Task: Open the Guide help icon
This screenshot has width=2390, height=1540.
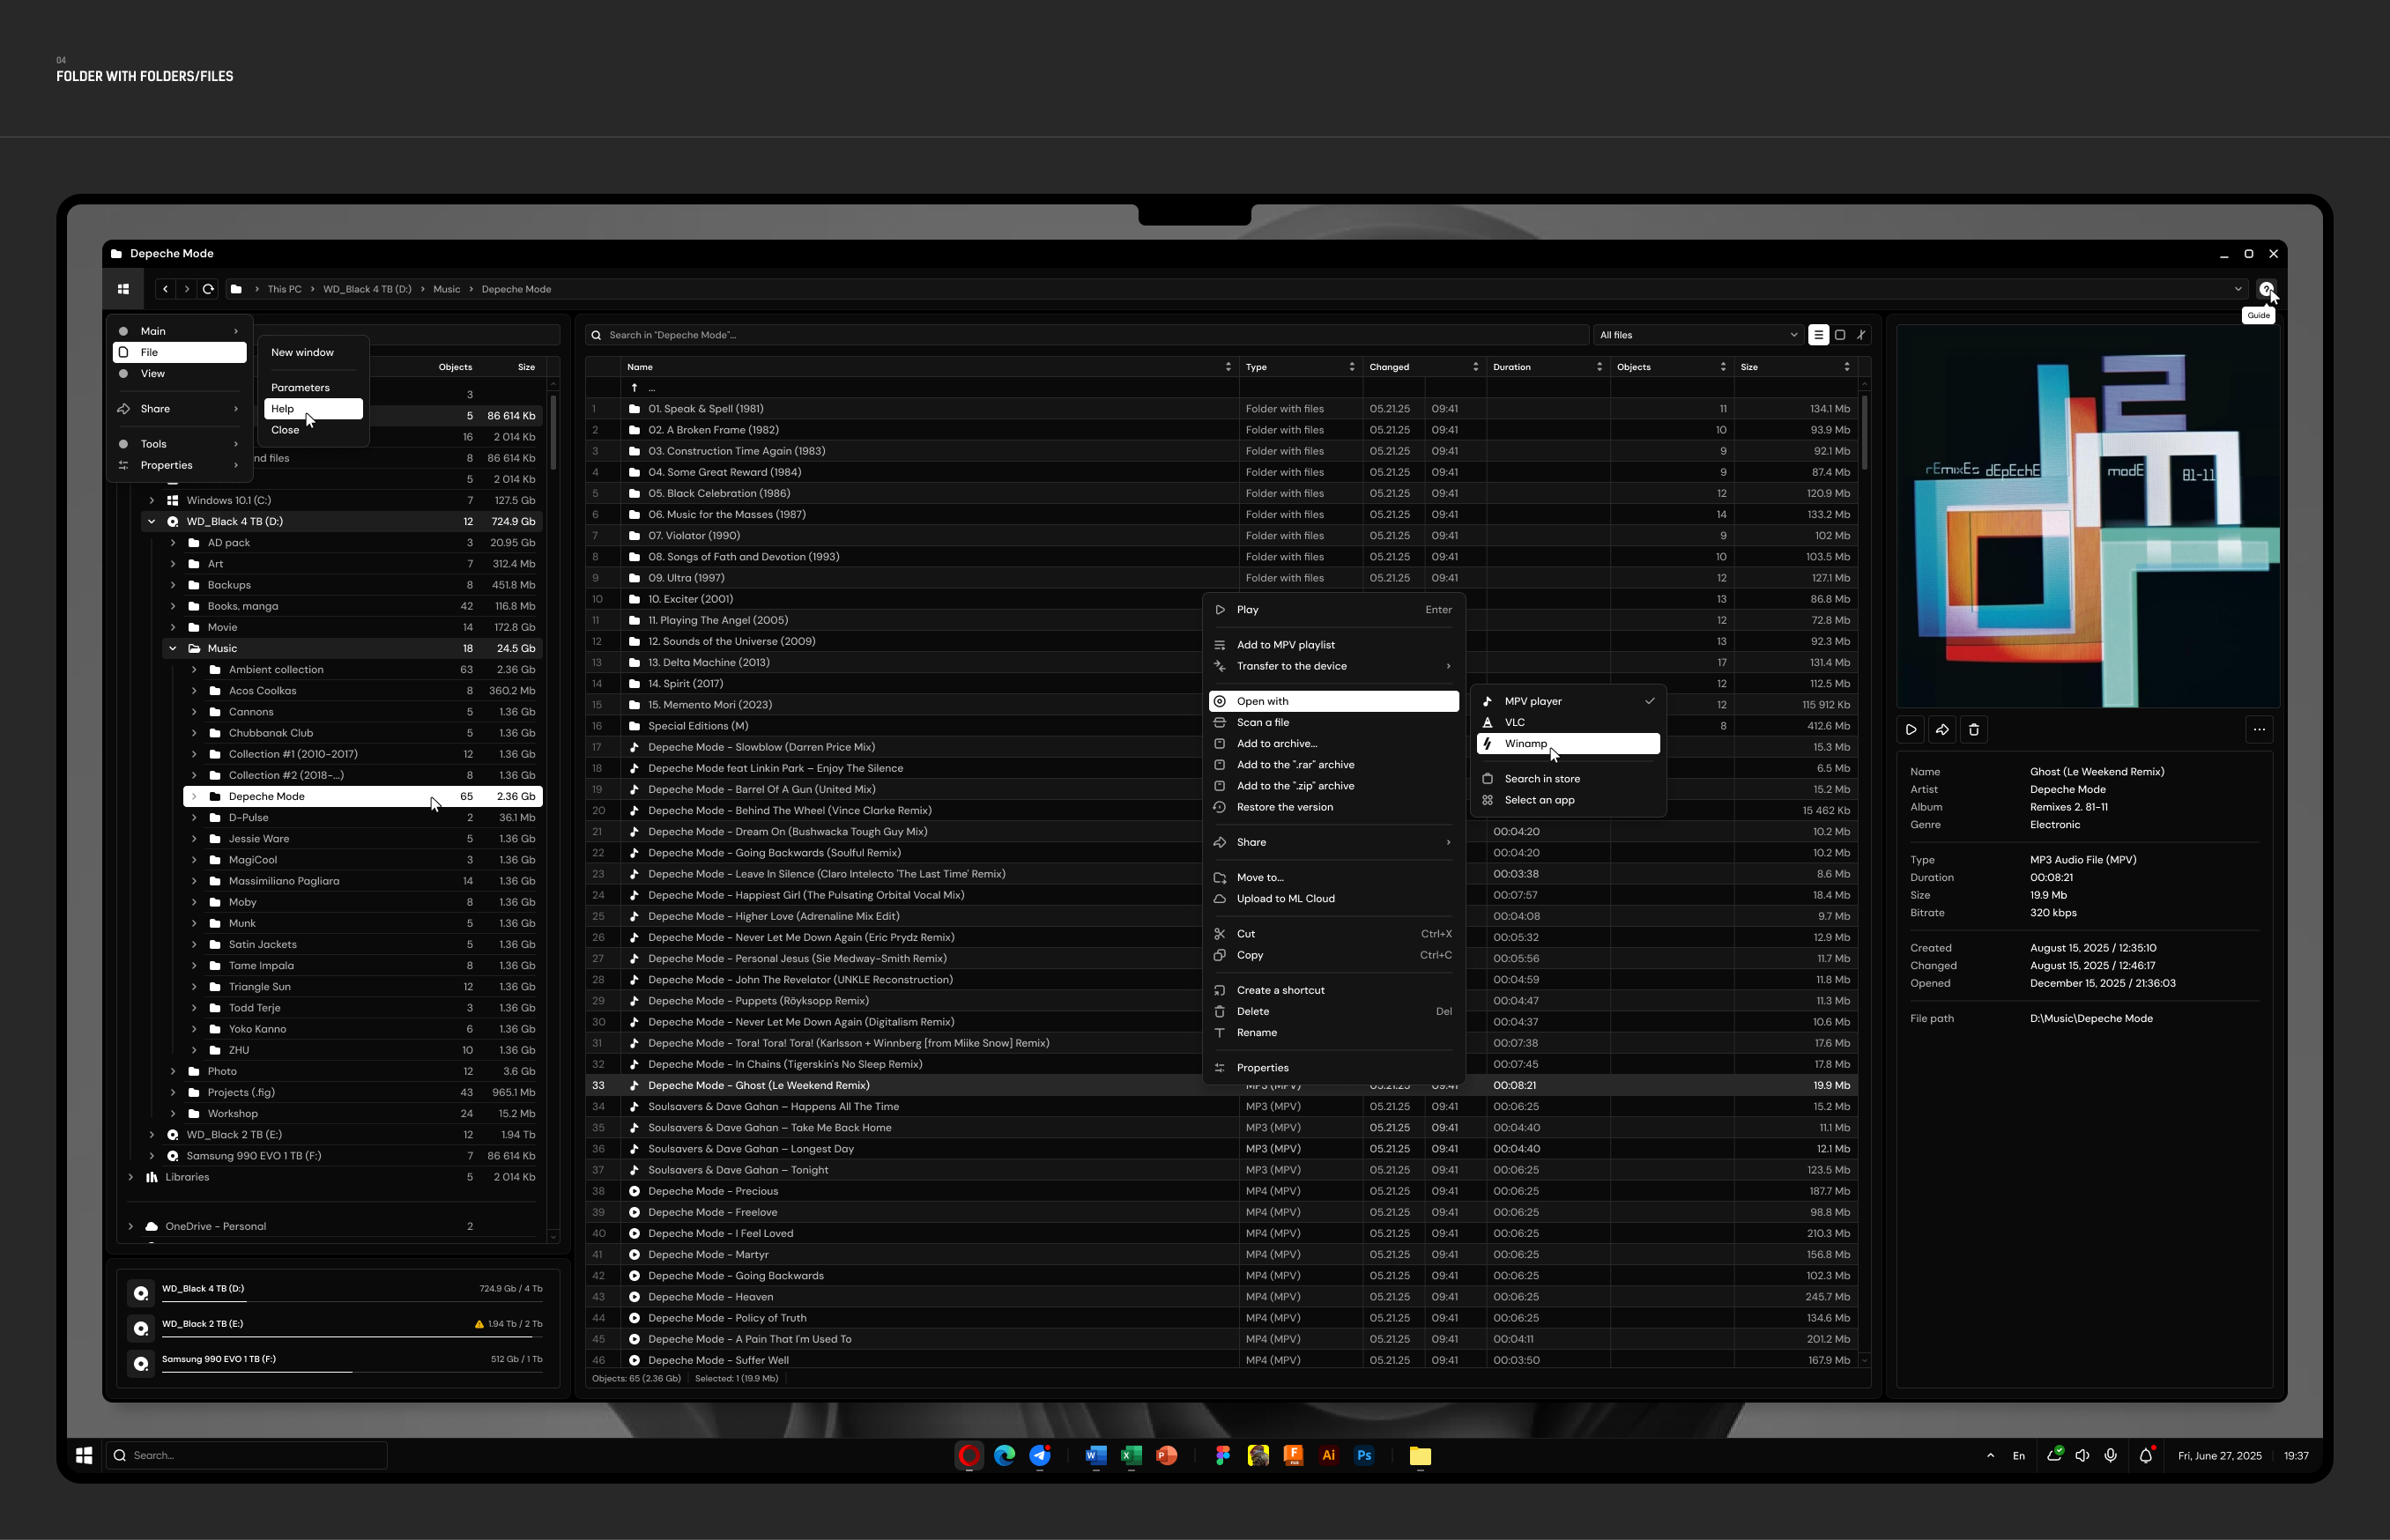Action: point(2267,289)
